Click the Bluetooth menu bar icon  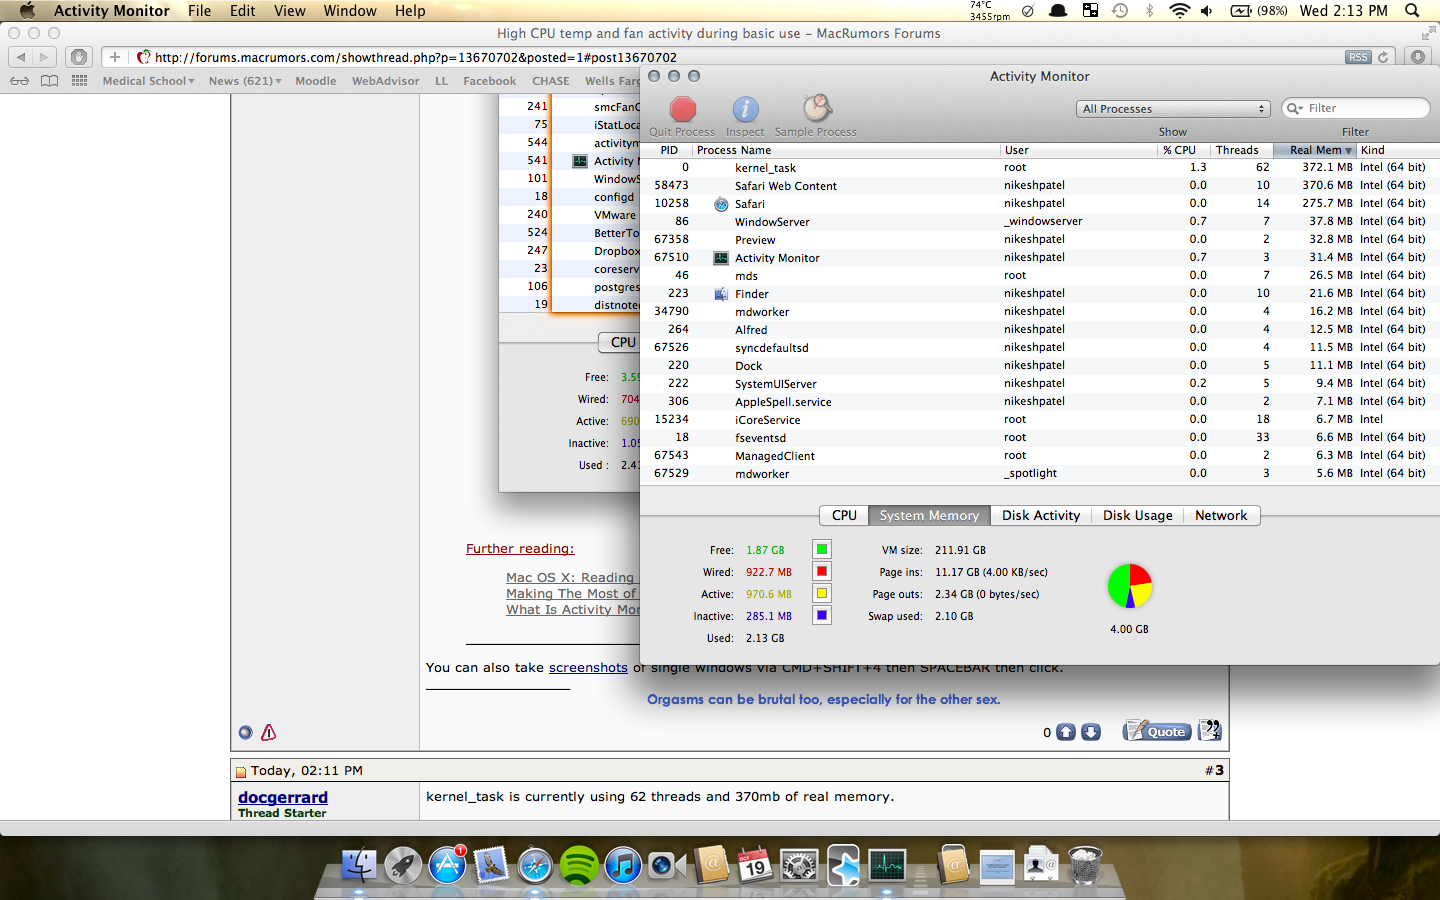pyautogui.click(x=1149, y=11)
